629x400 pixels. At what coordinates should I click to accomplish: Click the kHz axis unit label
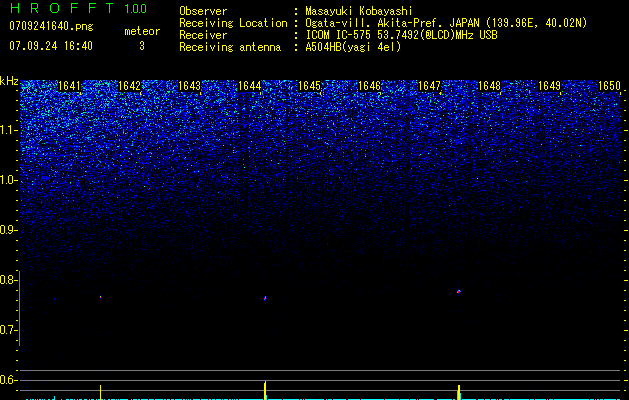(9, 81)
